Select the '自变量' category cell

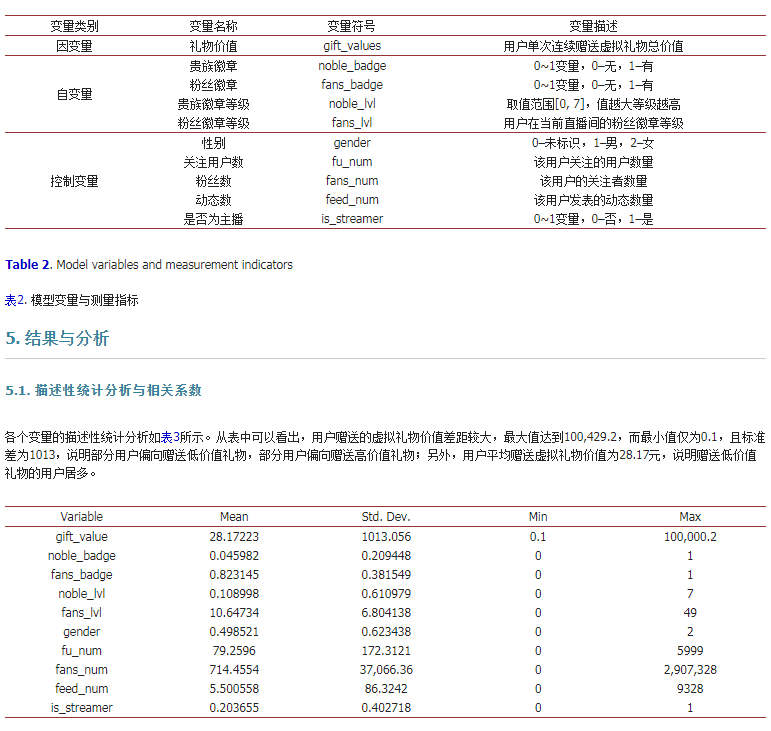coord(74,94)
